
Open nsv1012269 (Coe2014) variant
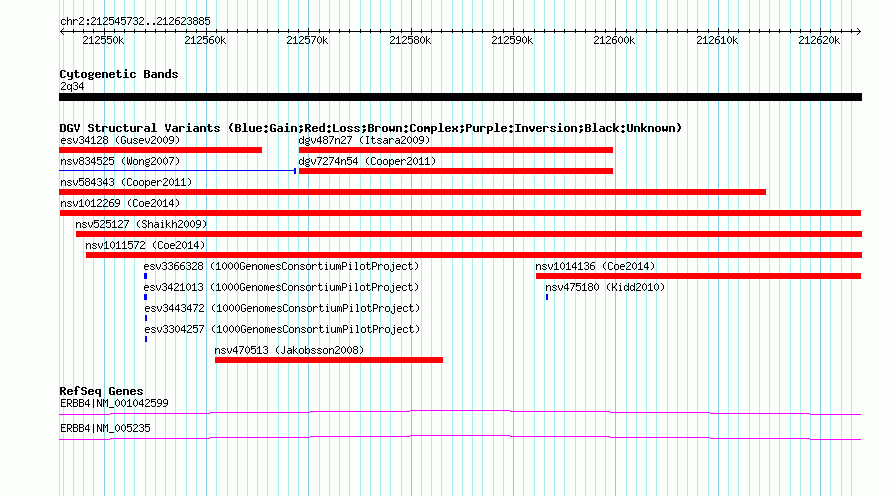click(120, 203)
